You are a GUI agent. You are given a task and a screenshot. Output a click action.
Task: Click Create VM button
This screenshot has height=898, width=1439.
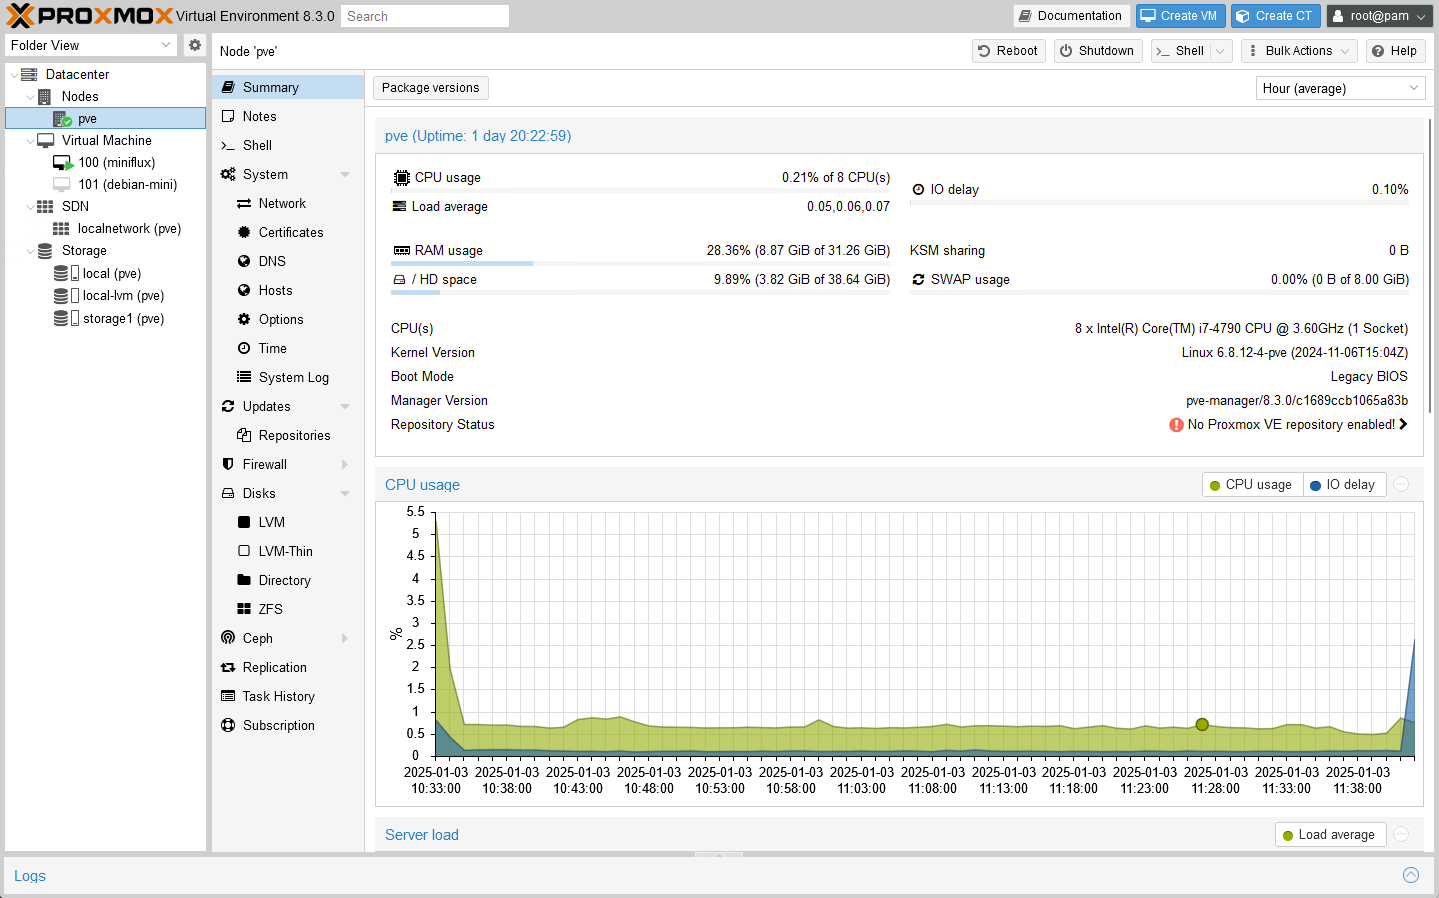(1179, 16)
